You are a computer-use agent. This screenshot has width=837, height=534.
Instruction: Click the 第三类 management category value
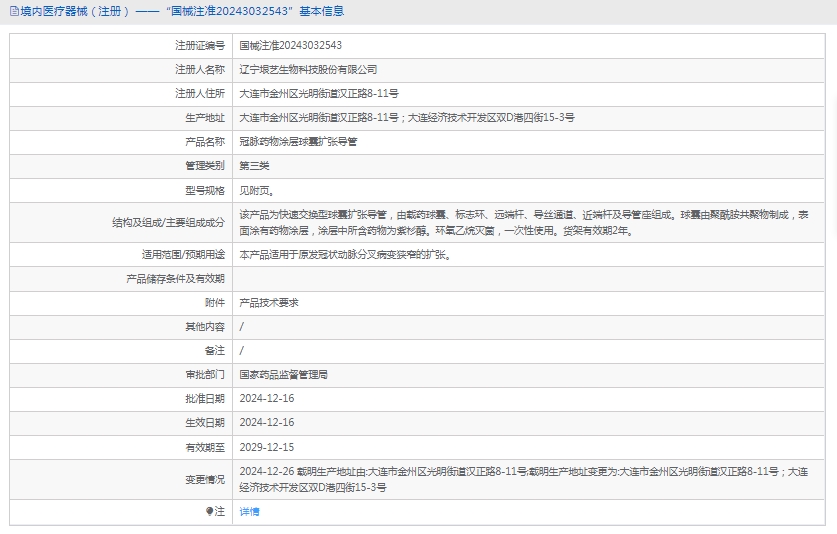254,166
